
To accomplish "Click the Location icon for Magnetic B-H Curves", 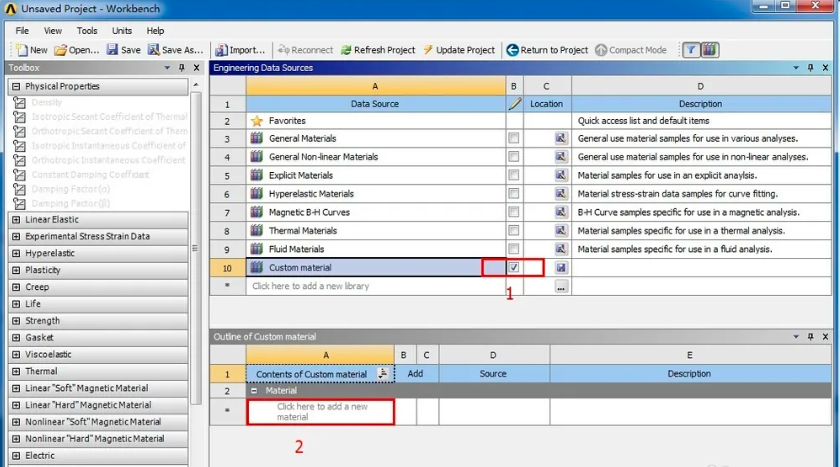I will pos(560,212).
